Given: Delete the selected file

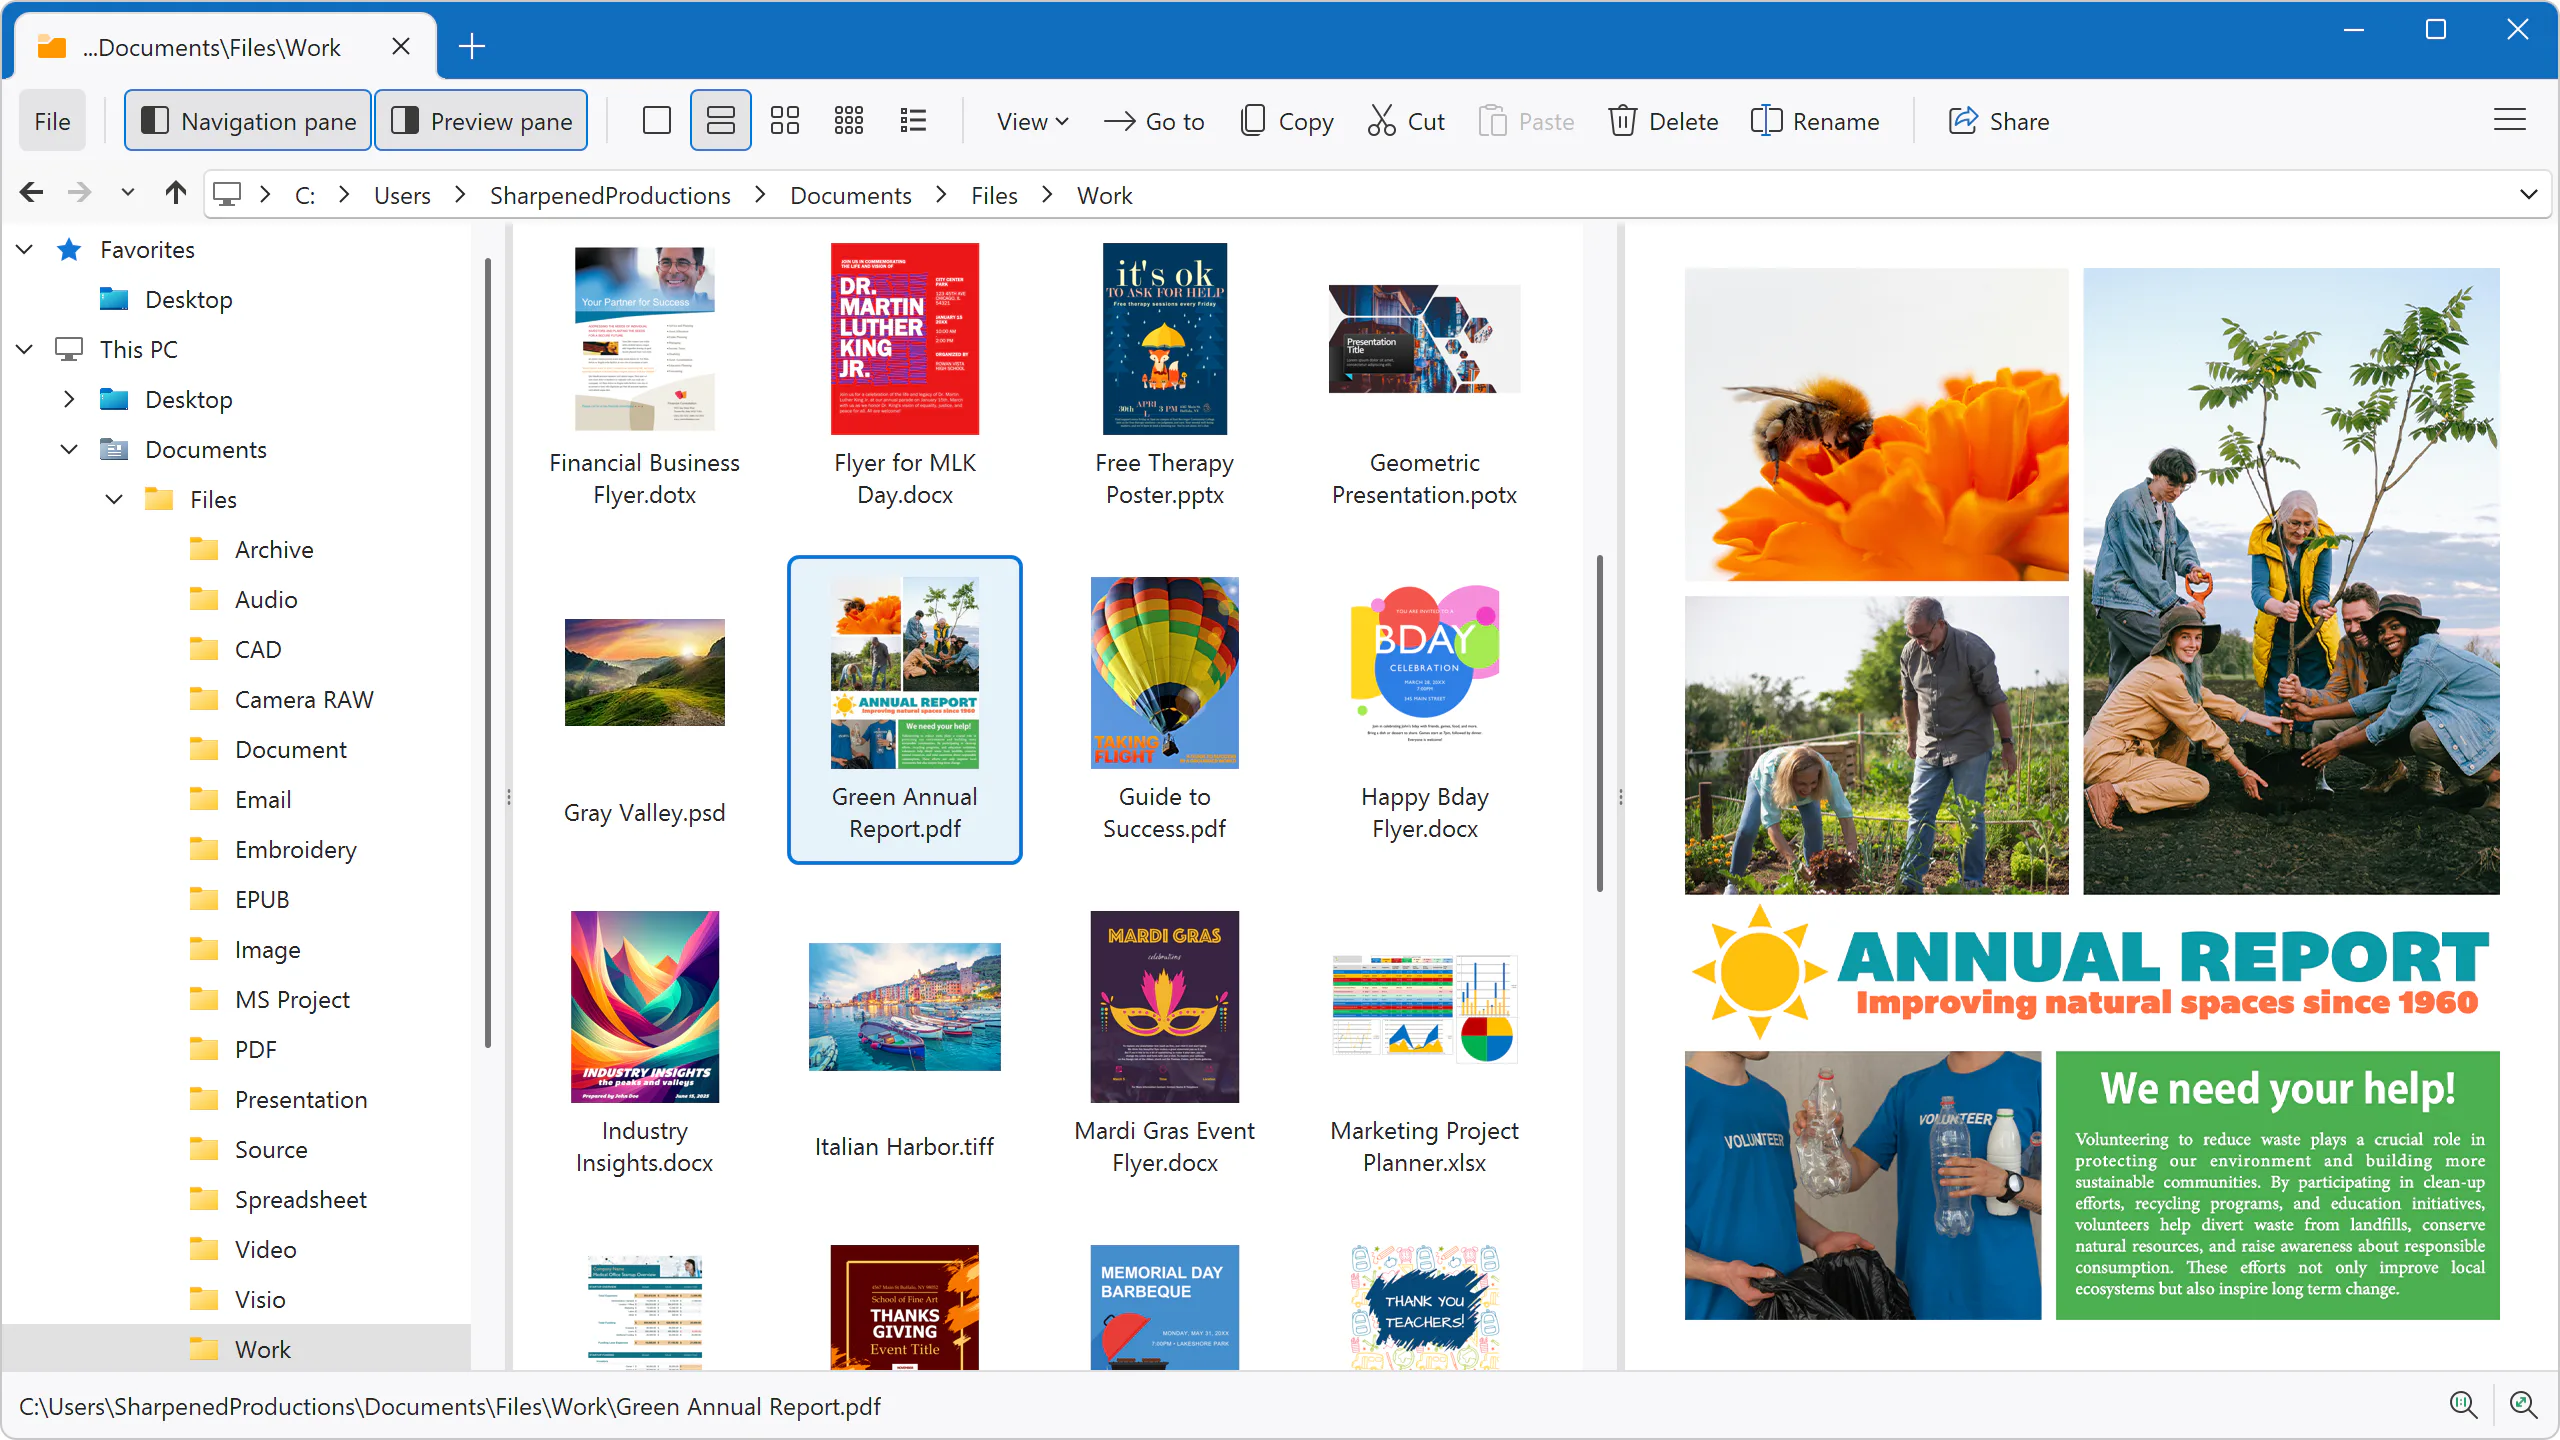Looking at the screenshot, I should point(1664,121).
